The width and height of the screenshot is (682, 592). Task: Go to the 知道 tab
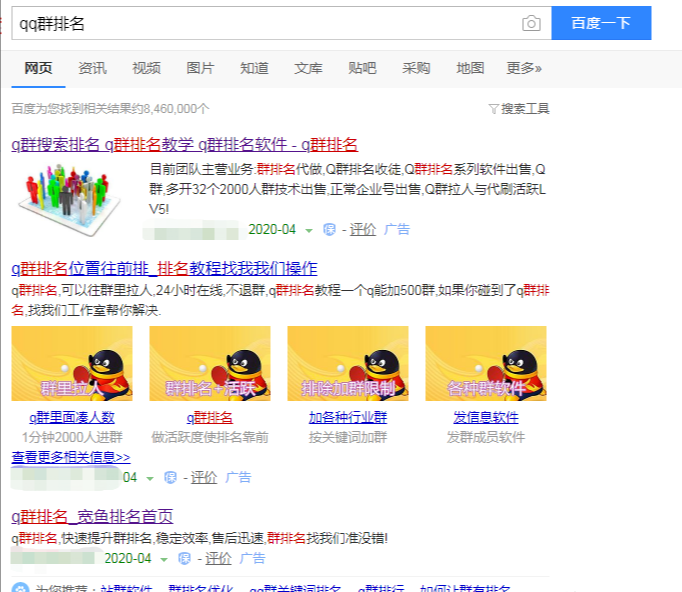pyautogui.click(x=254, y=68)
